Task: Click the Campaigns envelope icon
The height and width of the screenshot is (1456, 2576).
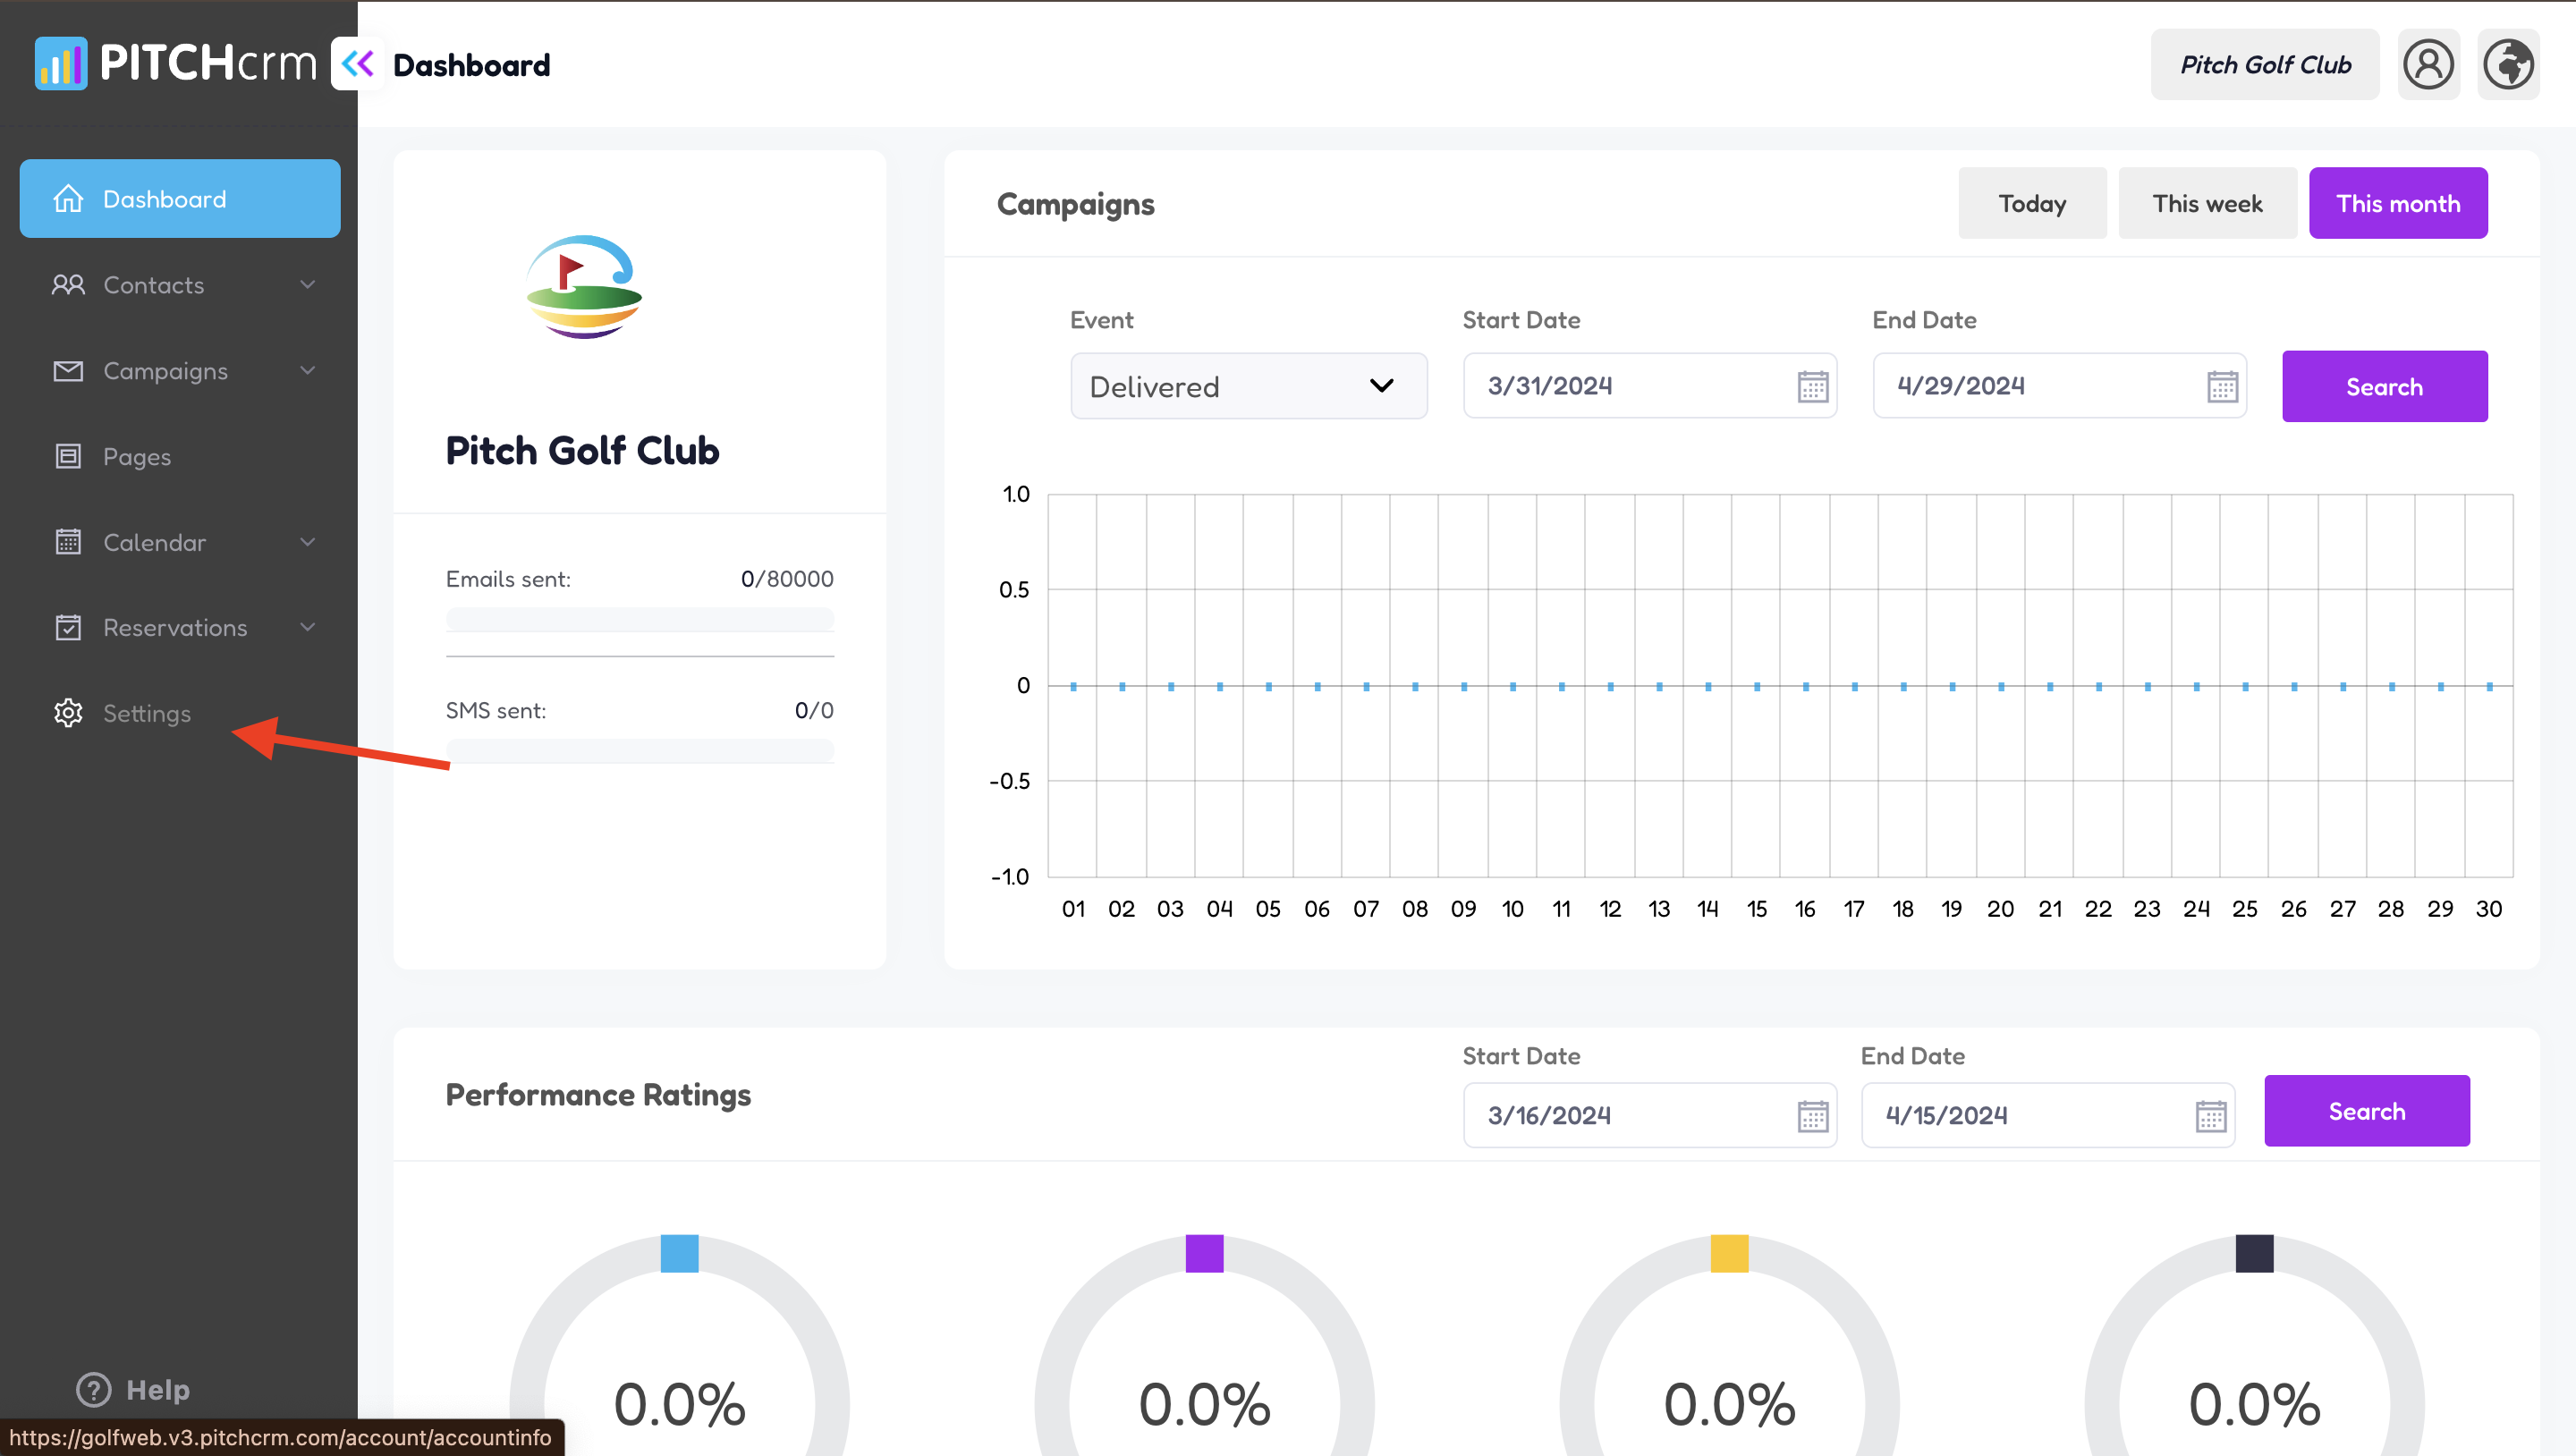Action: [68, 371]
